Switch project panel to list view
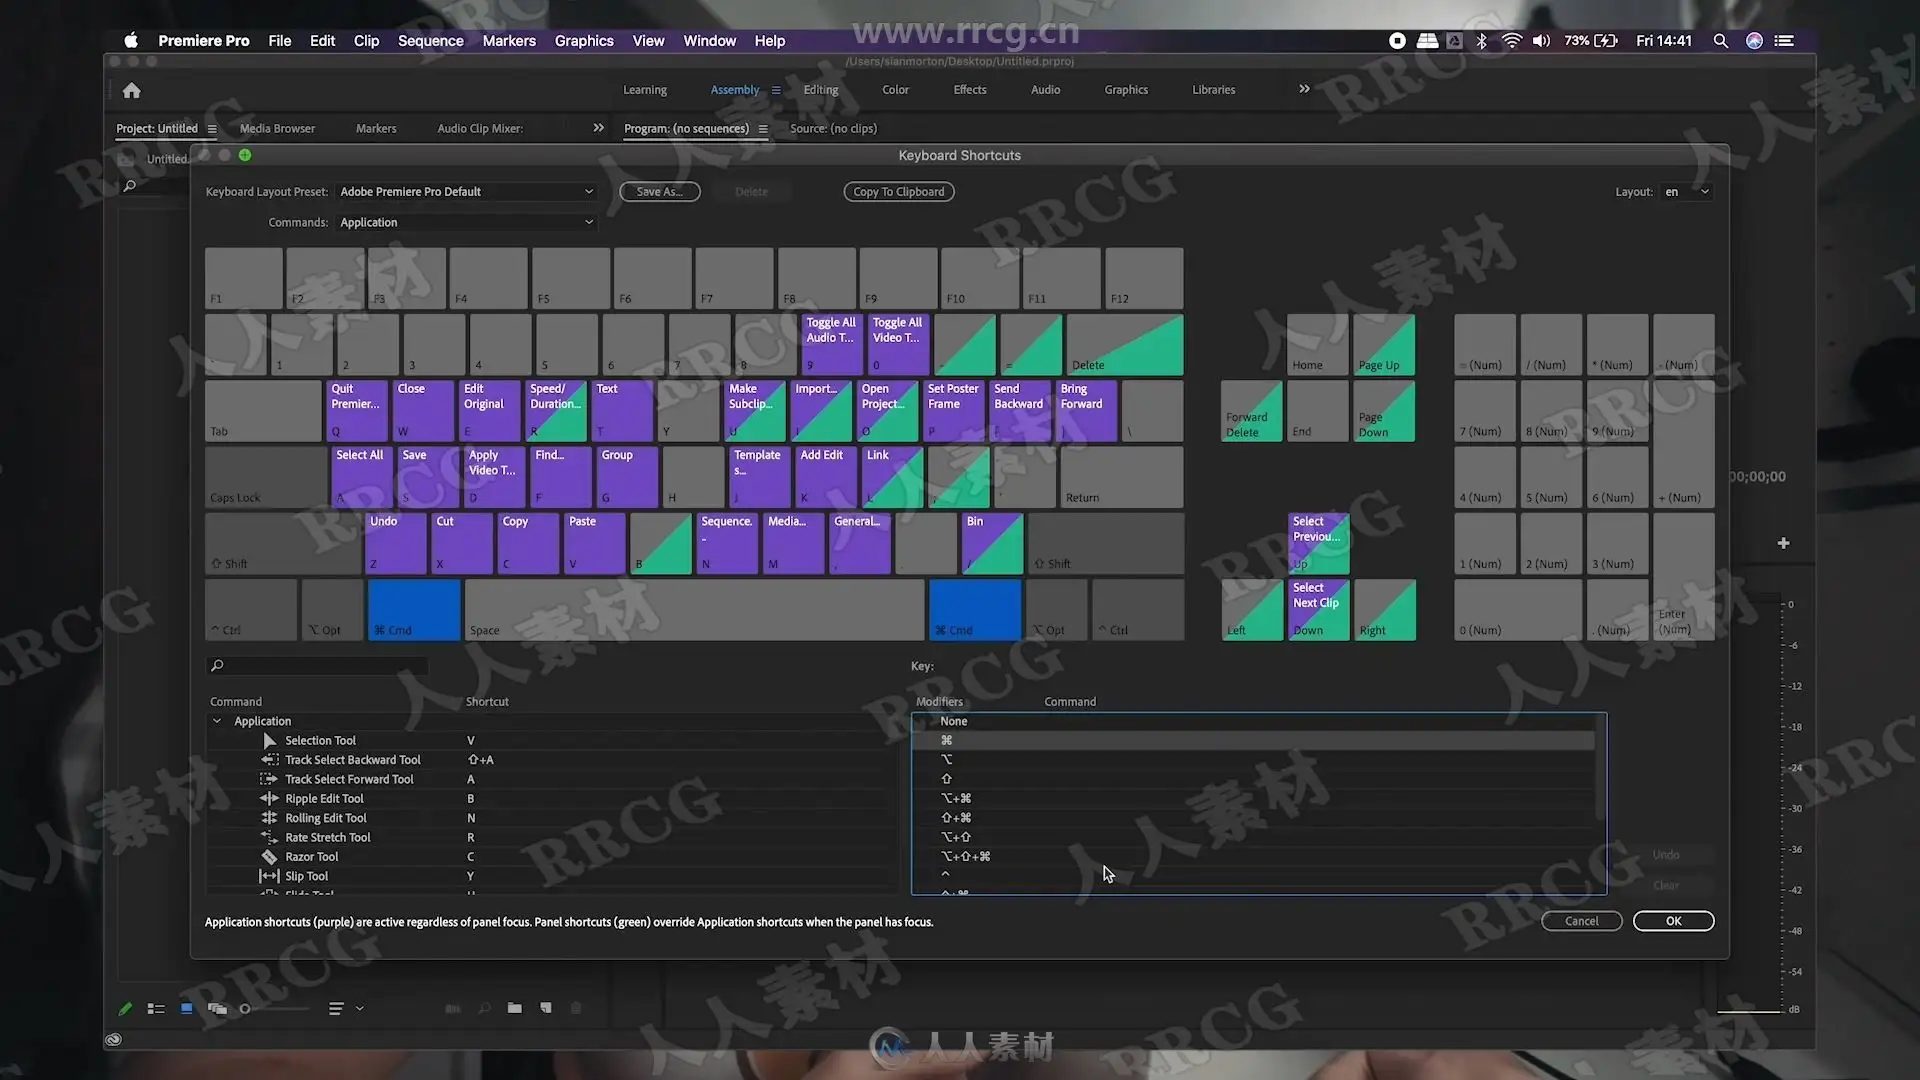 (x=156, y=1009)
